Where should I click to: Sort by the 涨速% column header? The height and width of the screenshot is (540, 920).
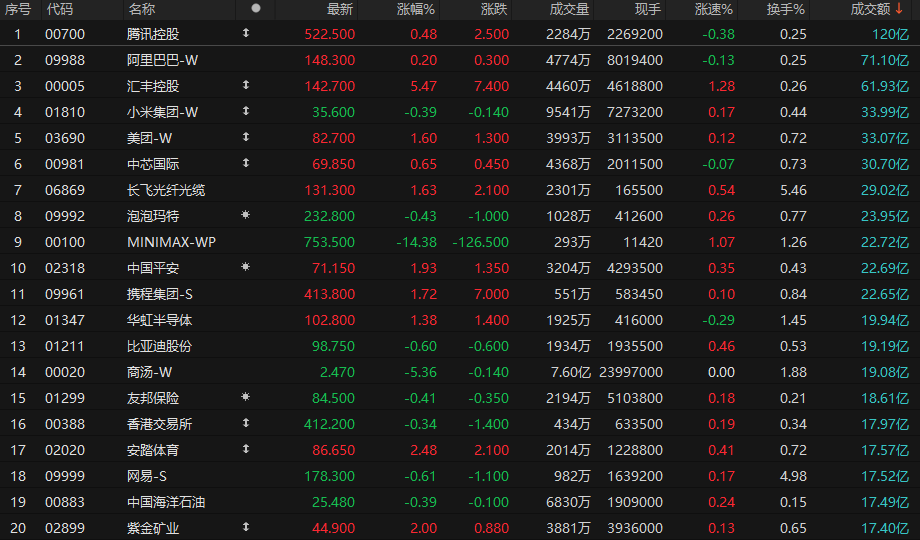coord(713,9)
